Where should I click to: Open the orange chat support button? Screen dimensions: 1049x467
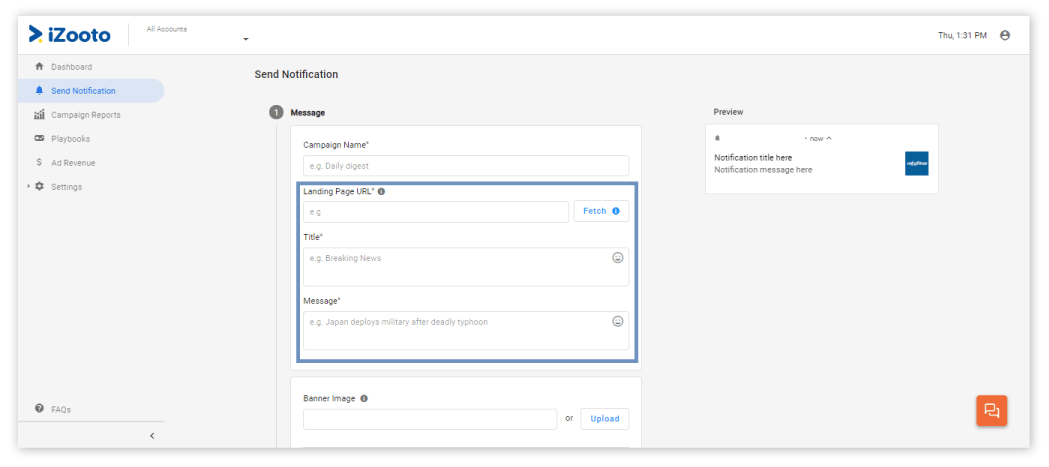tap(991, 411)
